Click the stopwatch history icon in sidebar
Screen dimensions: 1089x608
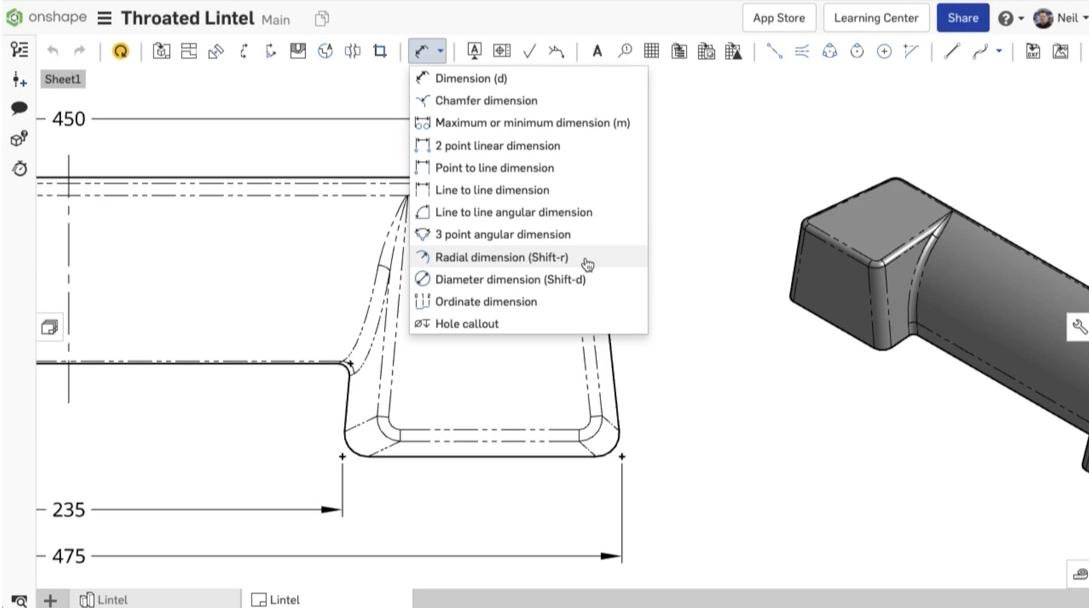pyautogui.click(x=19, y=169)
